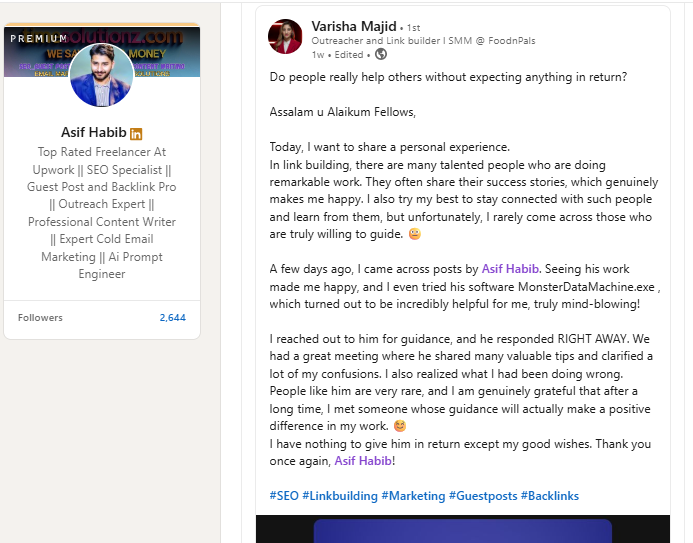Follow the #Linkbuilding hashtag link
The height and width of the screenshot is (543, 693).
click(x=339, y=496)
